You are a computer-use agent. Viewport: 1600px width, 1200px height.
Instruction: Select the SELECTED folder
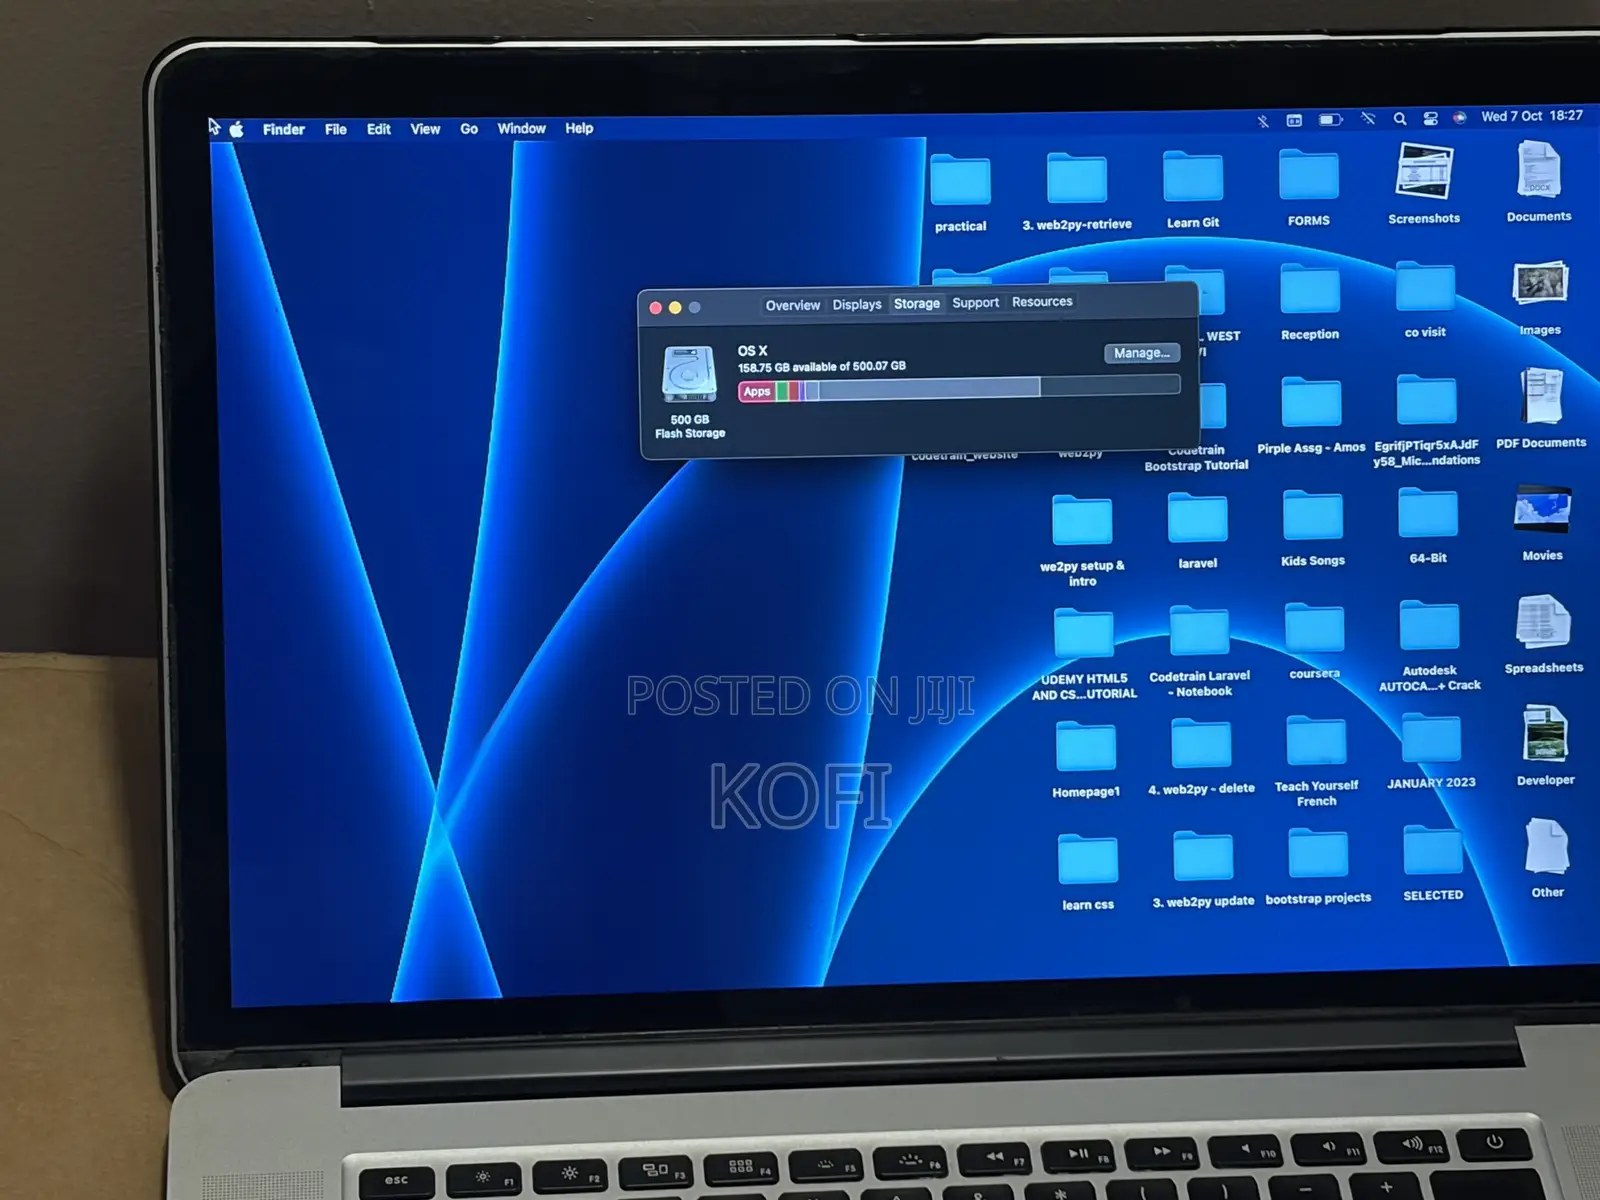(x=1433, y=852)
